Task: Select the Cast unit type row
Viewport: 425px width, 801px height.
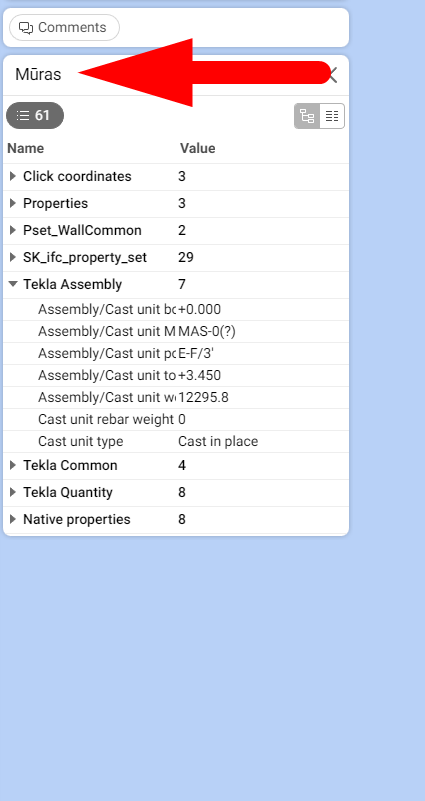Action: pyautogui.click(x=176, y=441)
